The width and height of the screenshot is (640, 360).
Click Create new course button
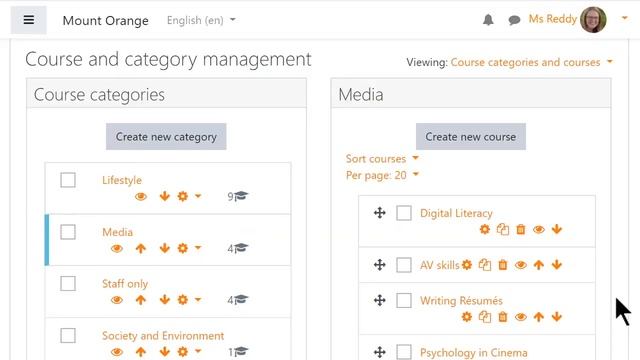click(471, 137)
